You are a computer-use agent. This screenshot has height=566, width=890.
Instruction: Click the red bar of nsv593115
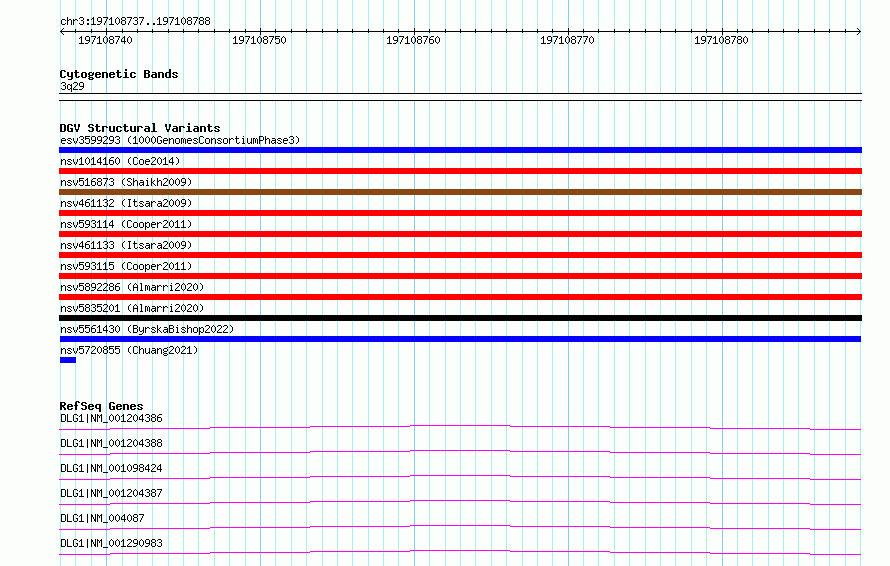pyautogui.click(x=460, y=276)
